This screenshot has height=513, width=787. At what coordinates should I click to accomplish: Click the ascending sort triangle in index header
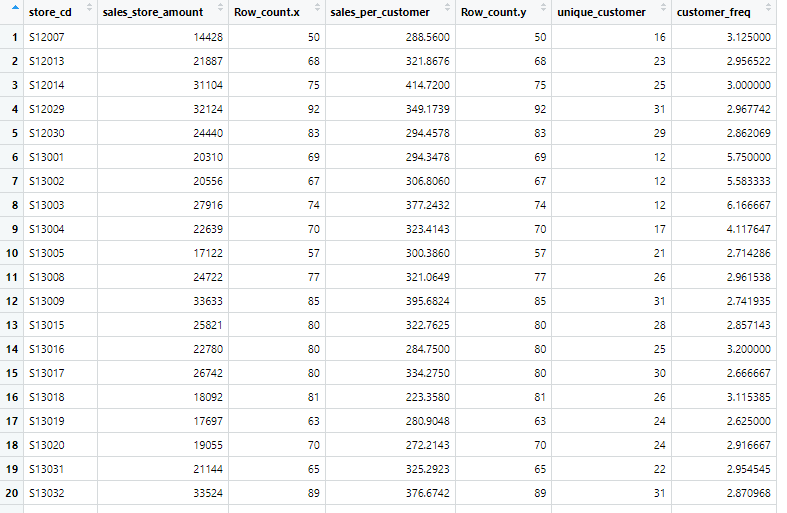pos(15,8)
